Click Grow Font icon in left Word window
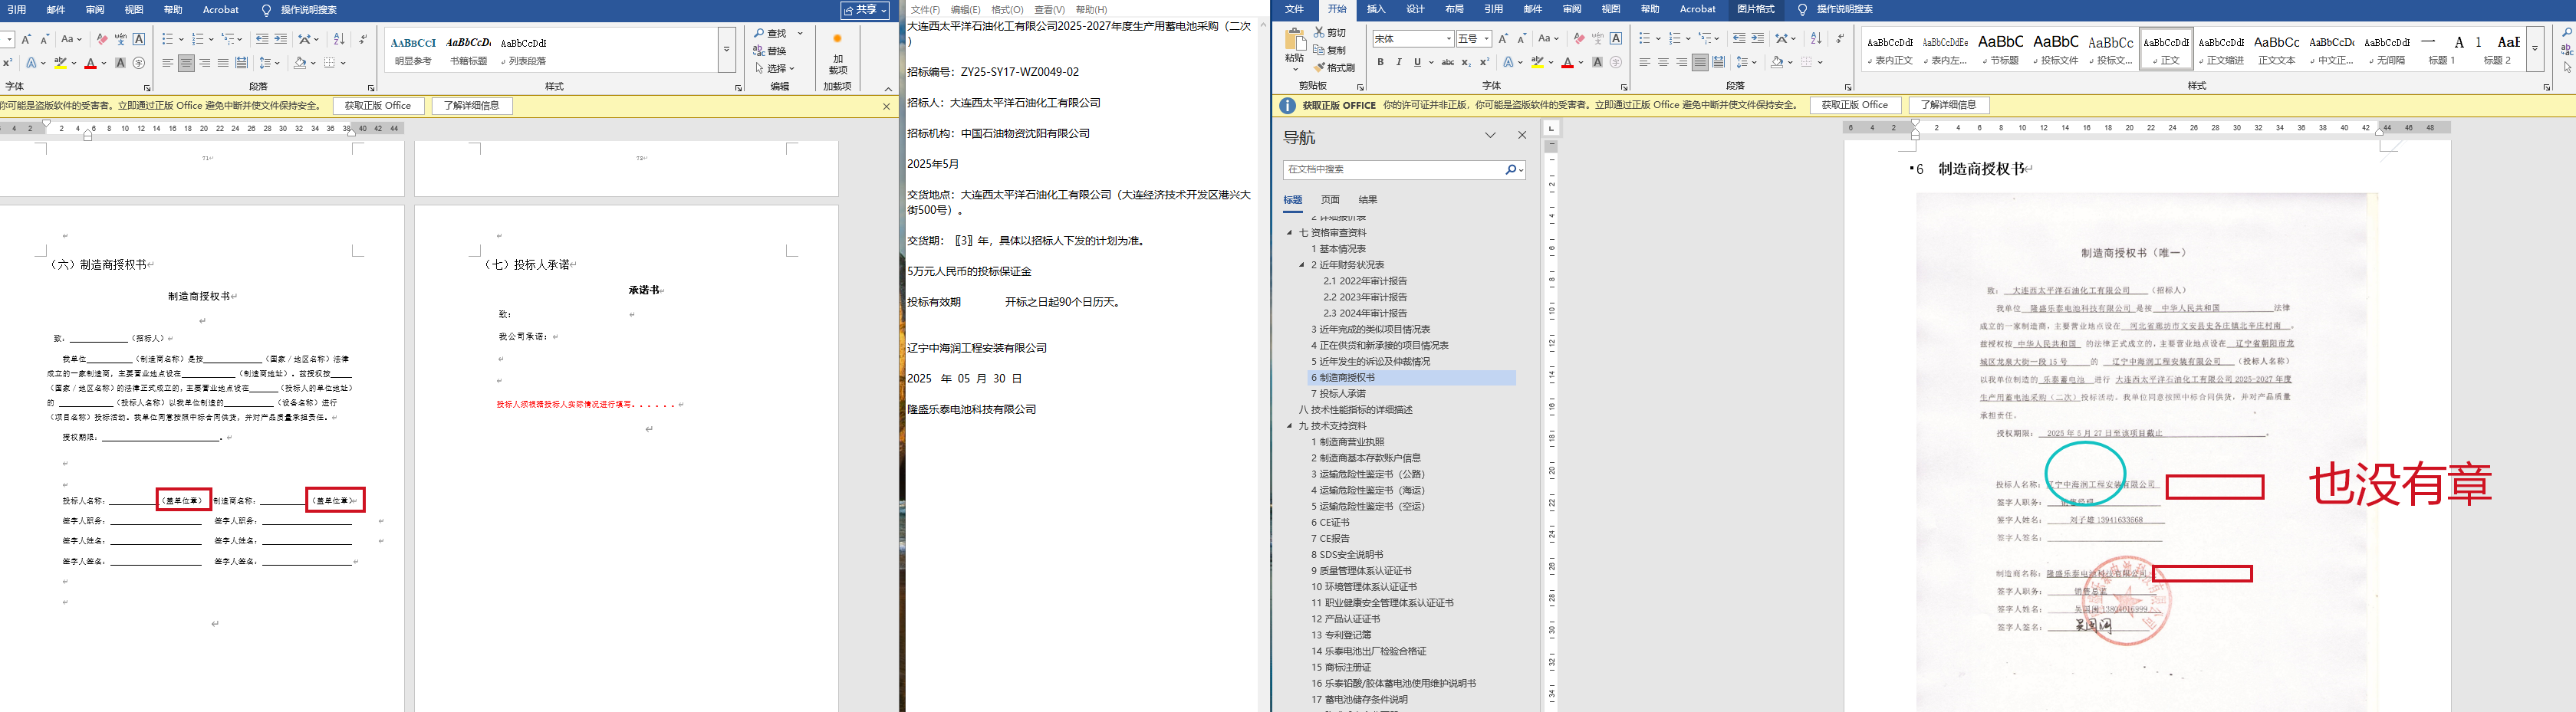The height and width of the screenshot is (712, 2576). click(26, 39)
